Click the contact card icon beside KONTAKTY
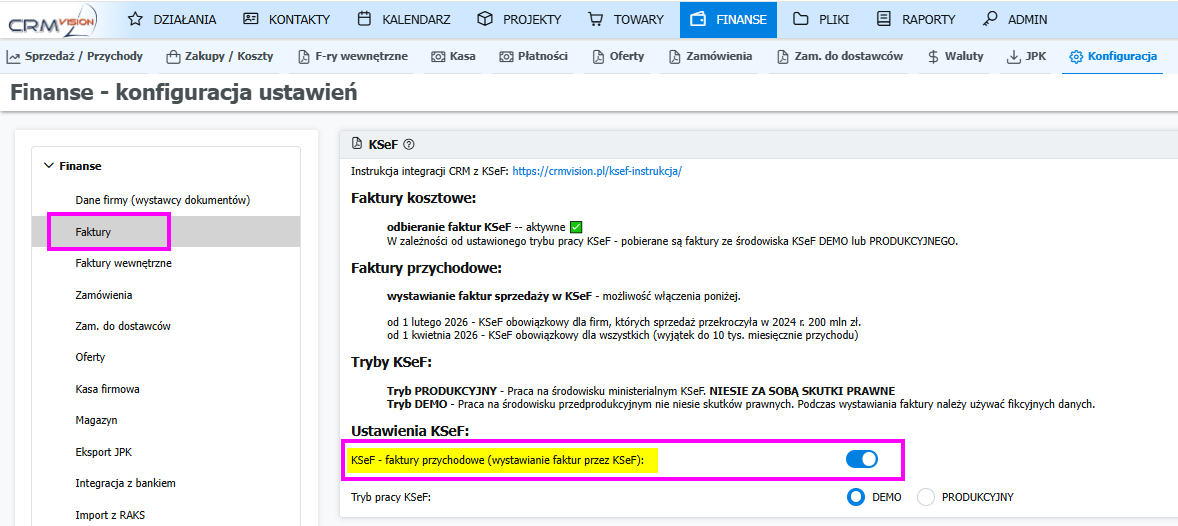Viewport: 1178px width, 526px height. point(251,20)
